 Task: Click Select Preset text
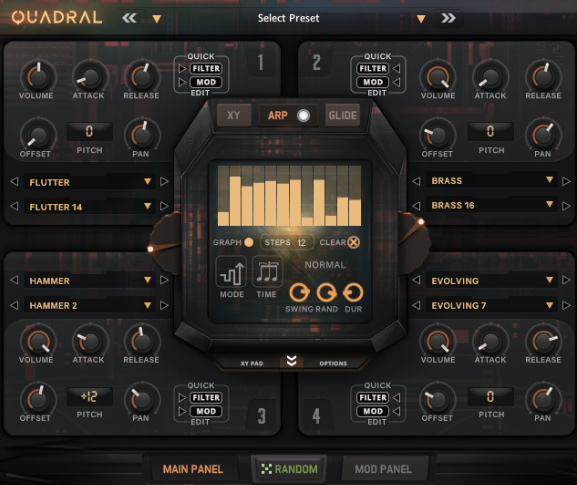[x=288, y=18]
